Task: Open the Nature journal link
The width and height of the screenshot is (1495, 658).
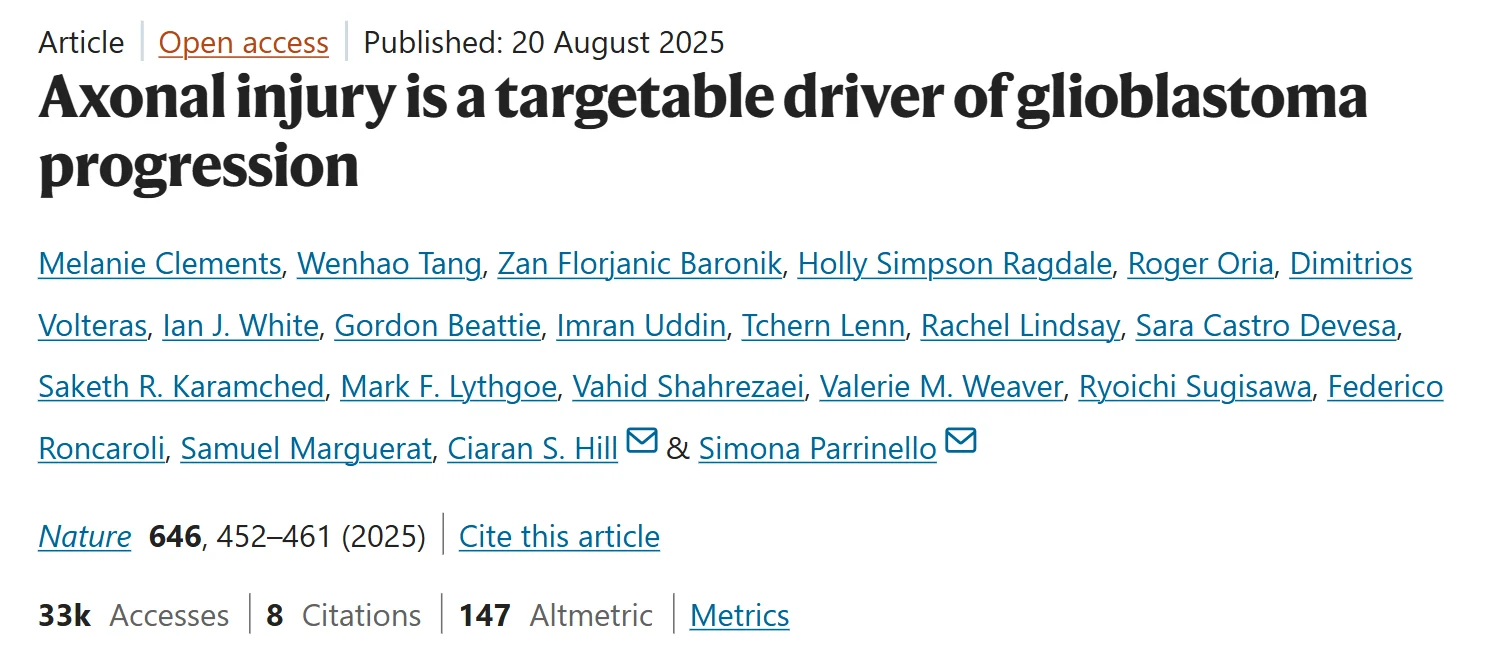Action: 84,537
